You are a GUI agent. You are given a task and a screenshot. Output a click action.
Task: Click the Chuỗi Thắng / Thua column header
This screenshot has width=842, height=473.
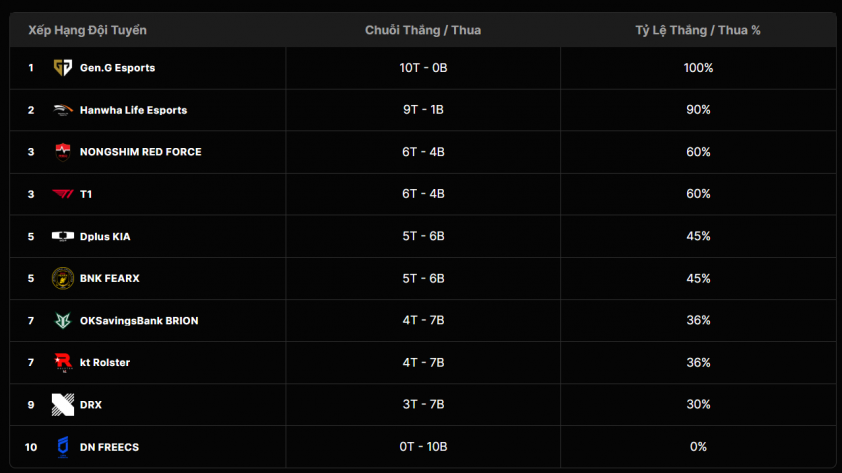[423, 30]
